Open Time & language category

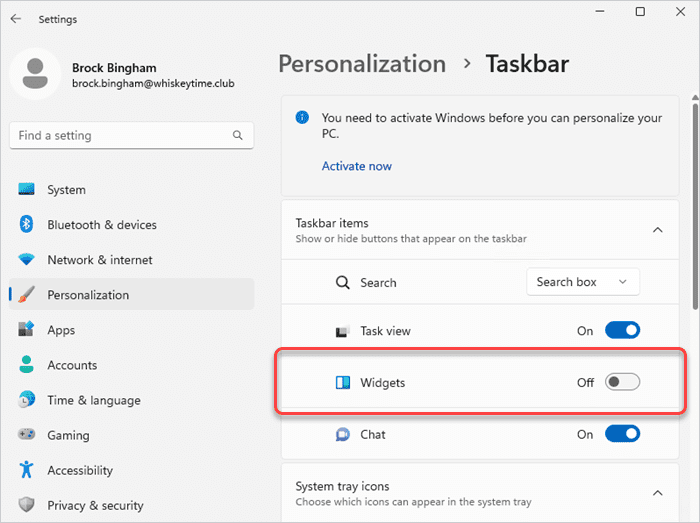[x=132, y=400]
